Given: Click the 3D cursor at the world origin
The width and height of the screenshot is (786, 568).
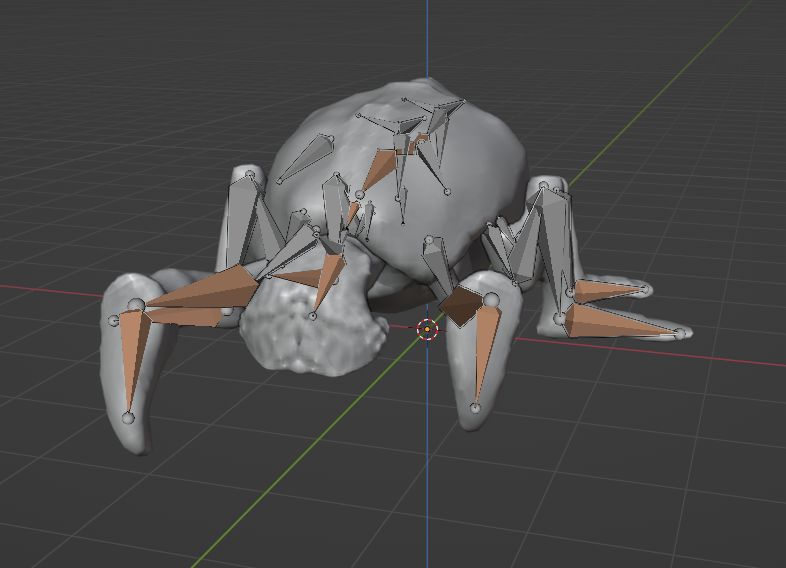Looking at the screenshot, I should [x=427, y=329].
